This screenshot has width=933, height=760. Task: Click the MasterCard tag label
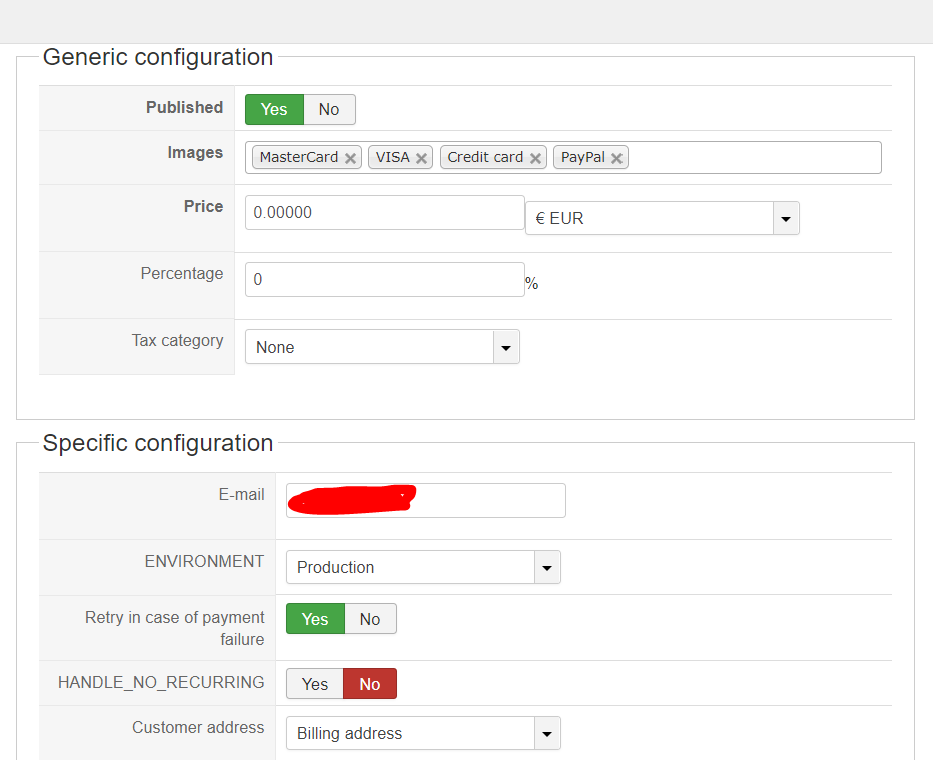click(x=298, y=157)
